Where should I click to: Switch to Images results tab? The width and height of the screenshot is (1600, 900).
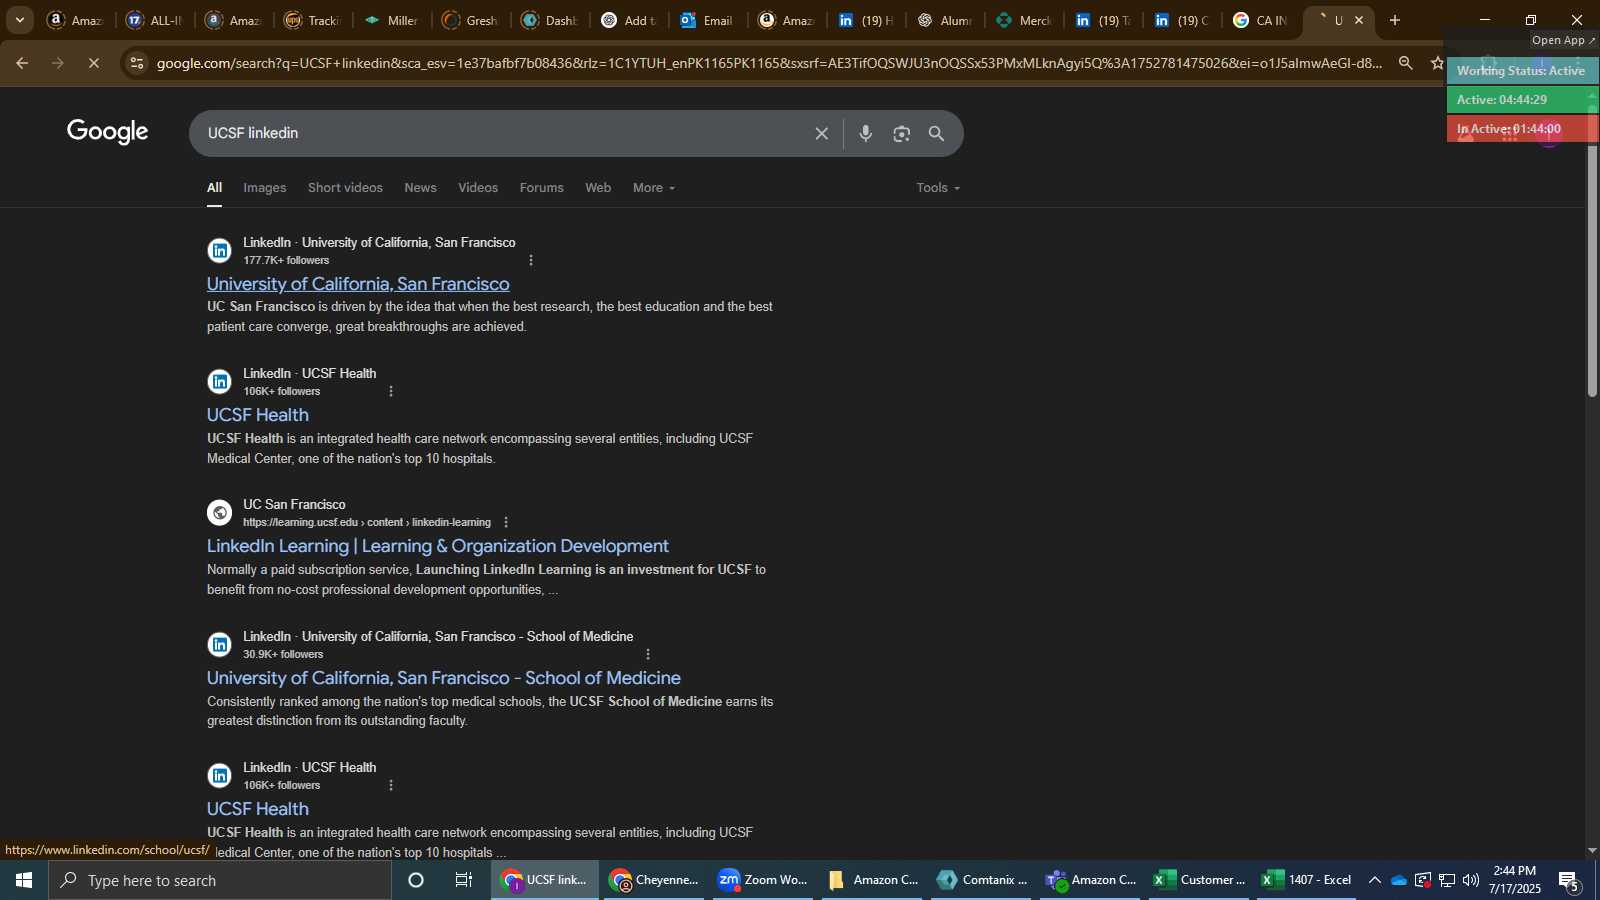point(265,188)
